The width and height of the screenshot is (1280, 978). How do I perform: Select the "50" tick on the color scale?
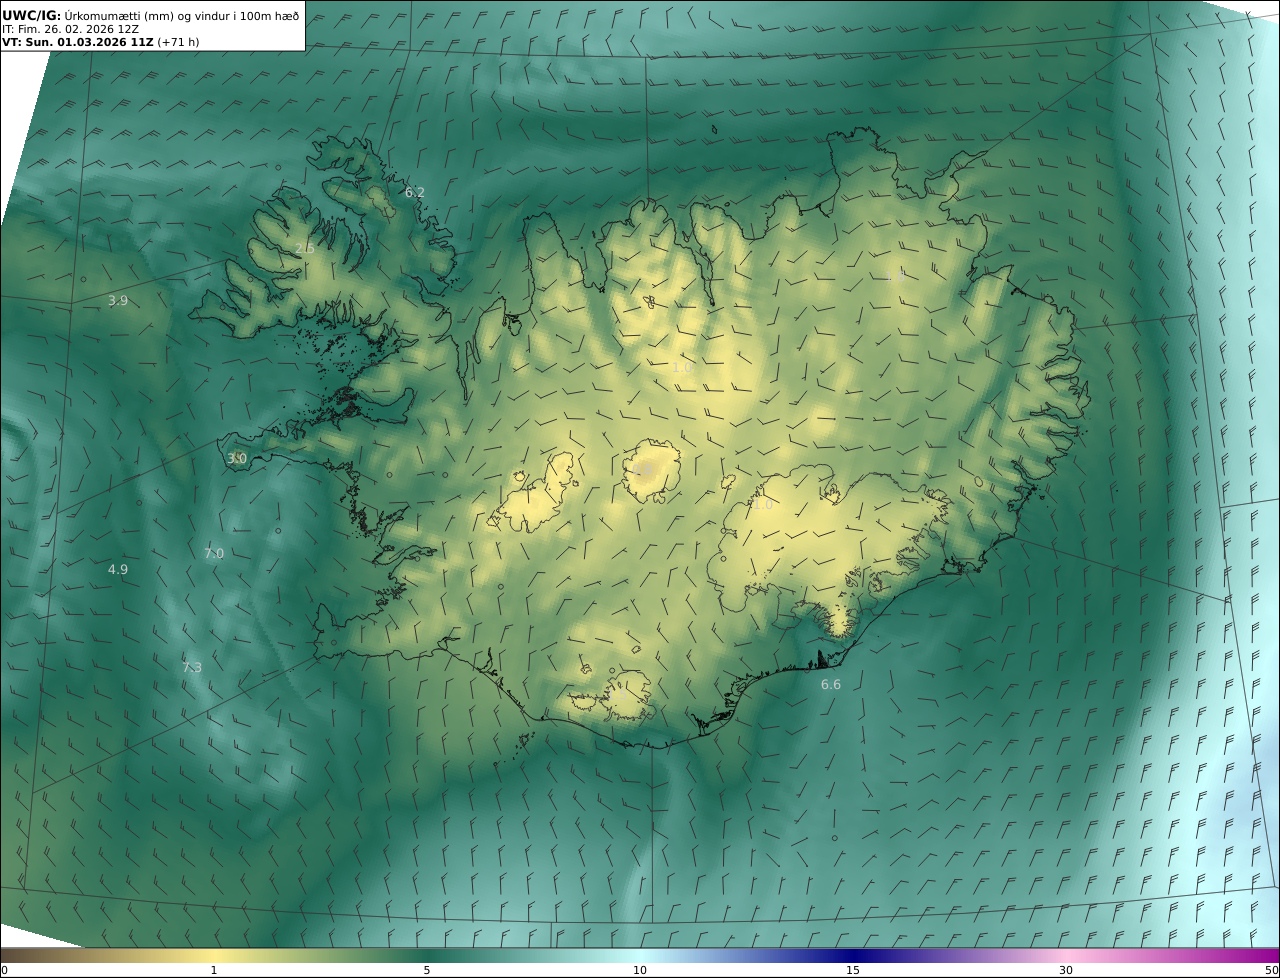(1271, 970)
